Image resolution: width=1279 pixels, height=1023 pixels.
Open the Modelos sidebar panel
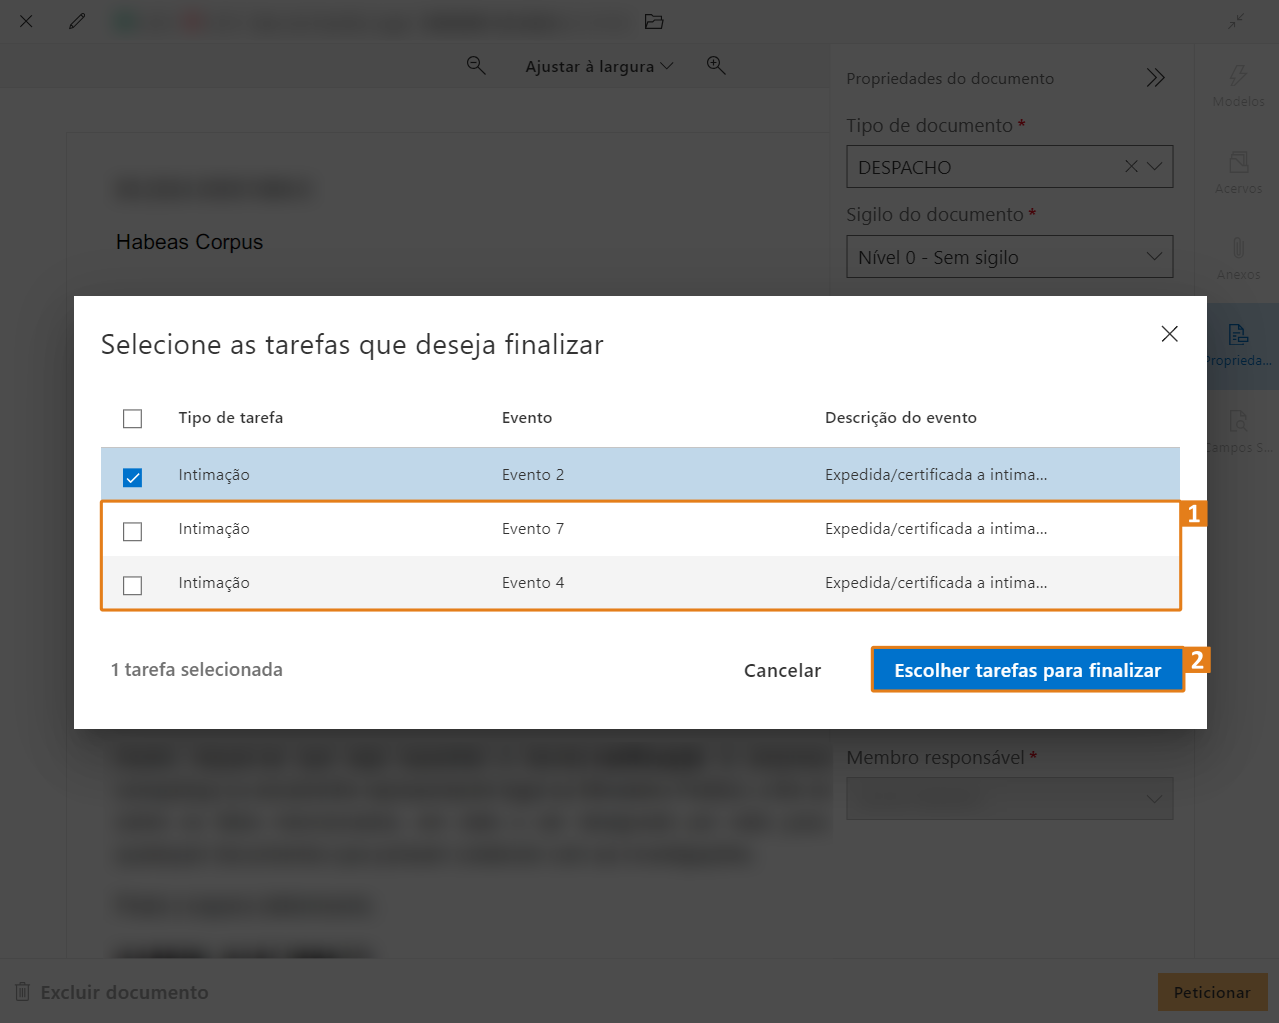point(1238,86)
